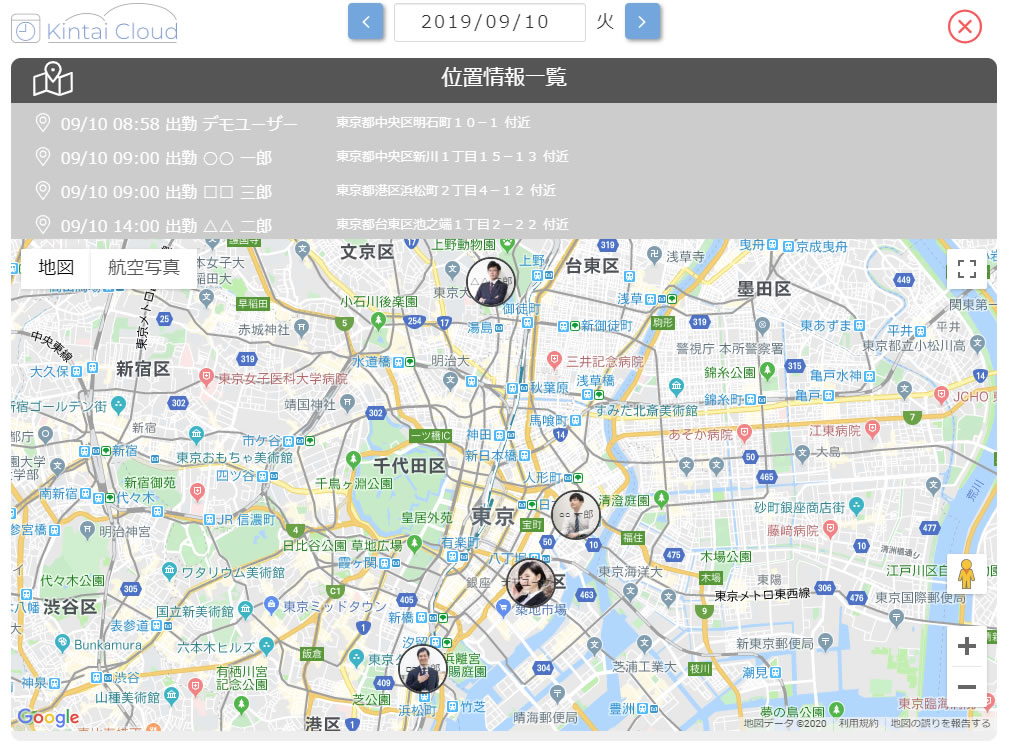Click pin icon beside 14:00 △△ 二郎 entry
Screen dimensions: 1010x753
(x=42, y=224)
